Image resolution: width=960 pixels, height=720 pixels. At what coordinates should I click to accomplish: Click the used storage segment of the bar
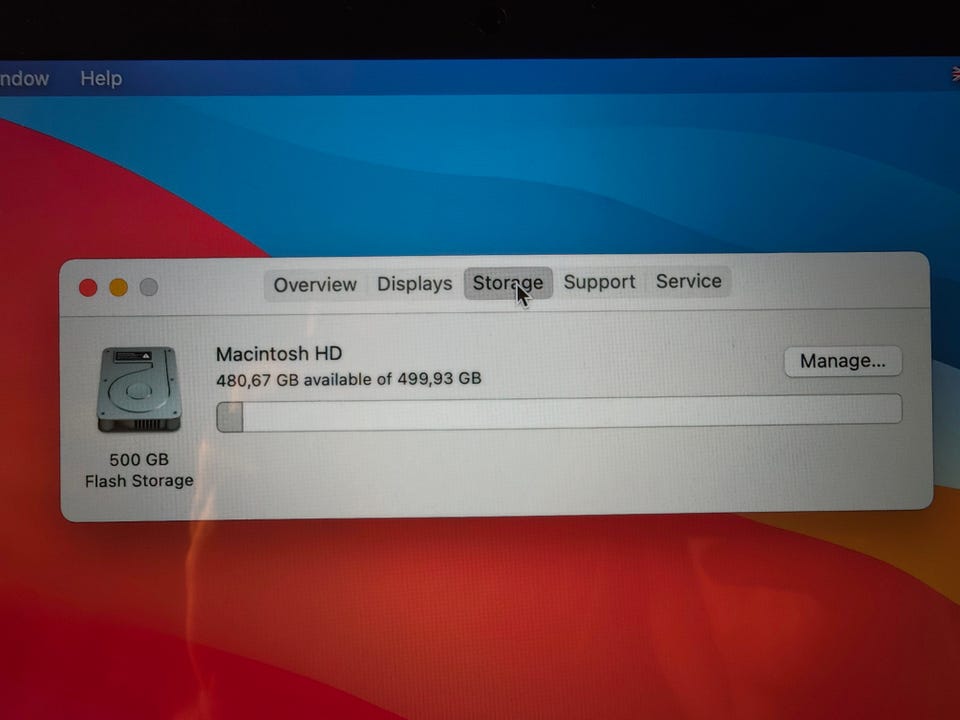230,417
